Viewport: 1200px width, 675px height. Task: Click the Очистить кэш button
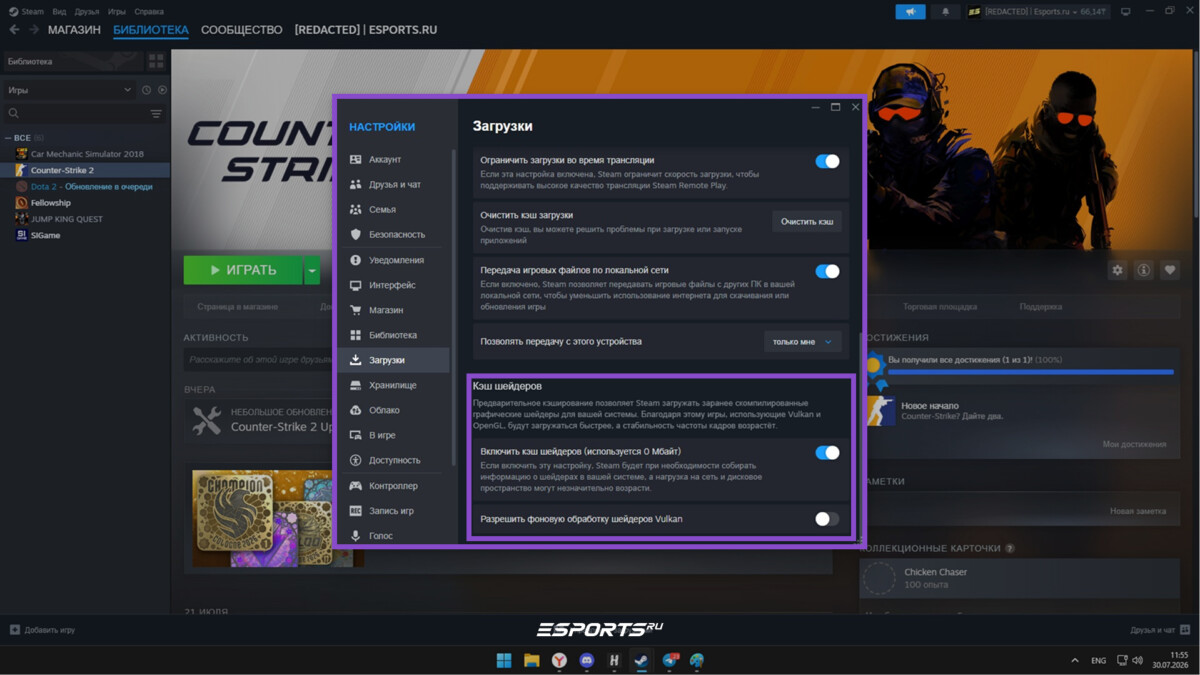807,222
